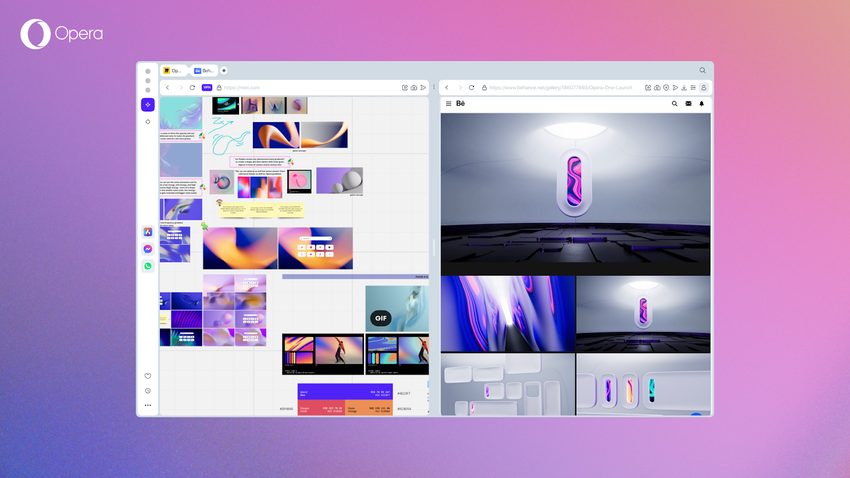Open Easy Setup in the right toolbar

(693, 88)
